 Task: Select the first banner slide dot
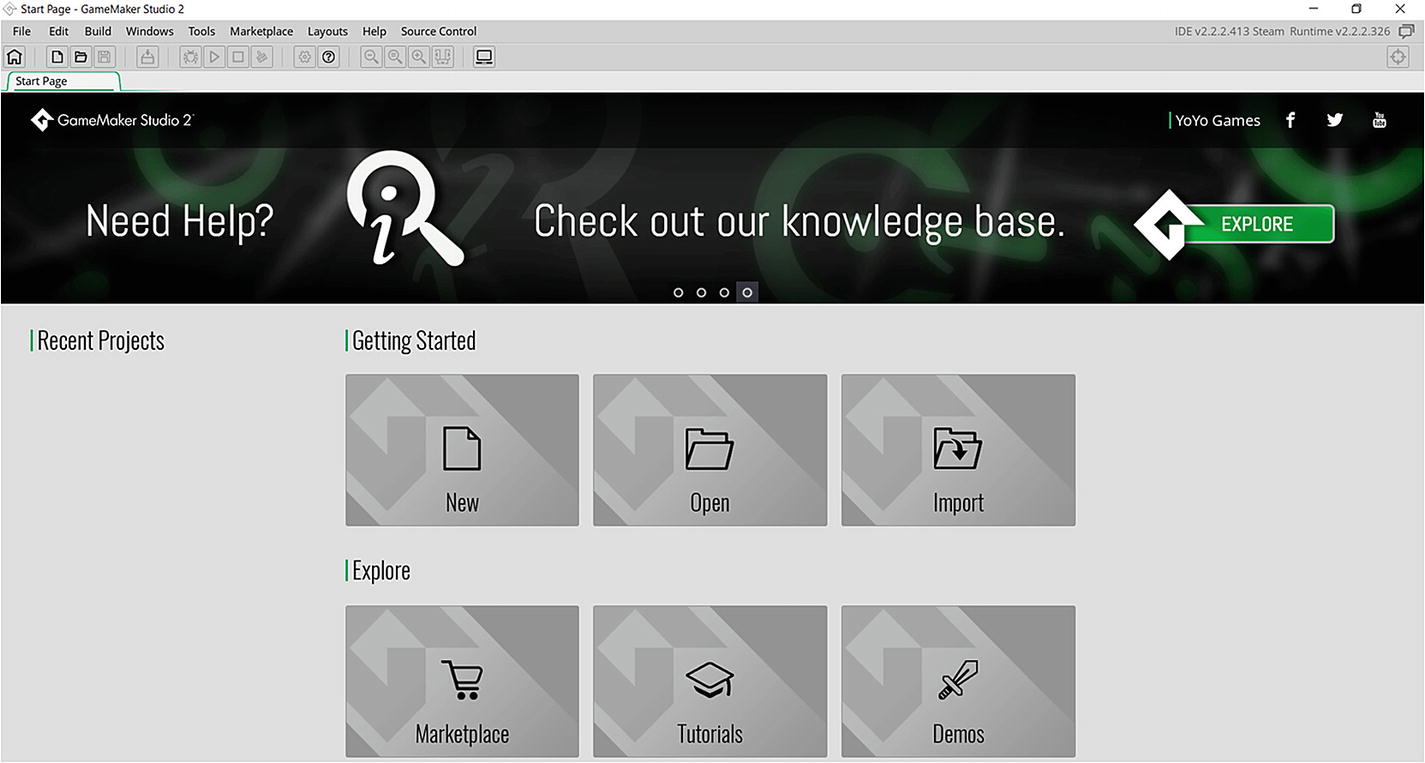678,292
